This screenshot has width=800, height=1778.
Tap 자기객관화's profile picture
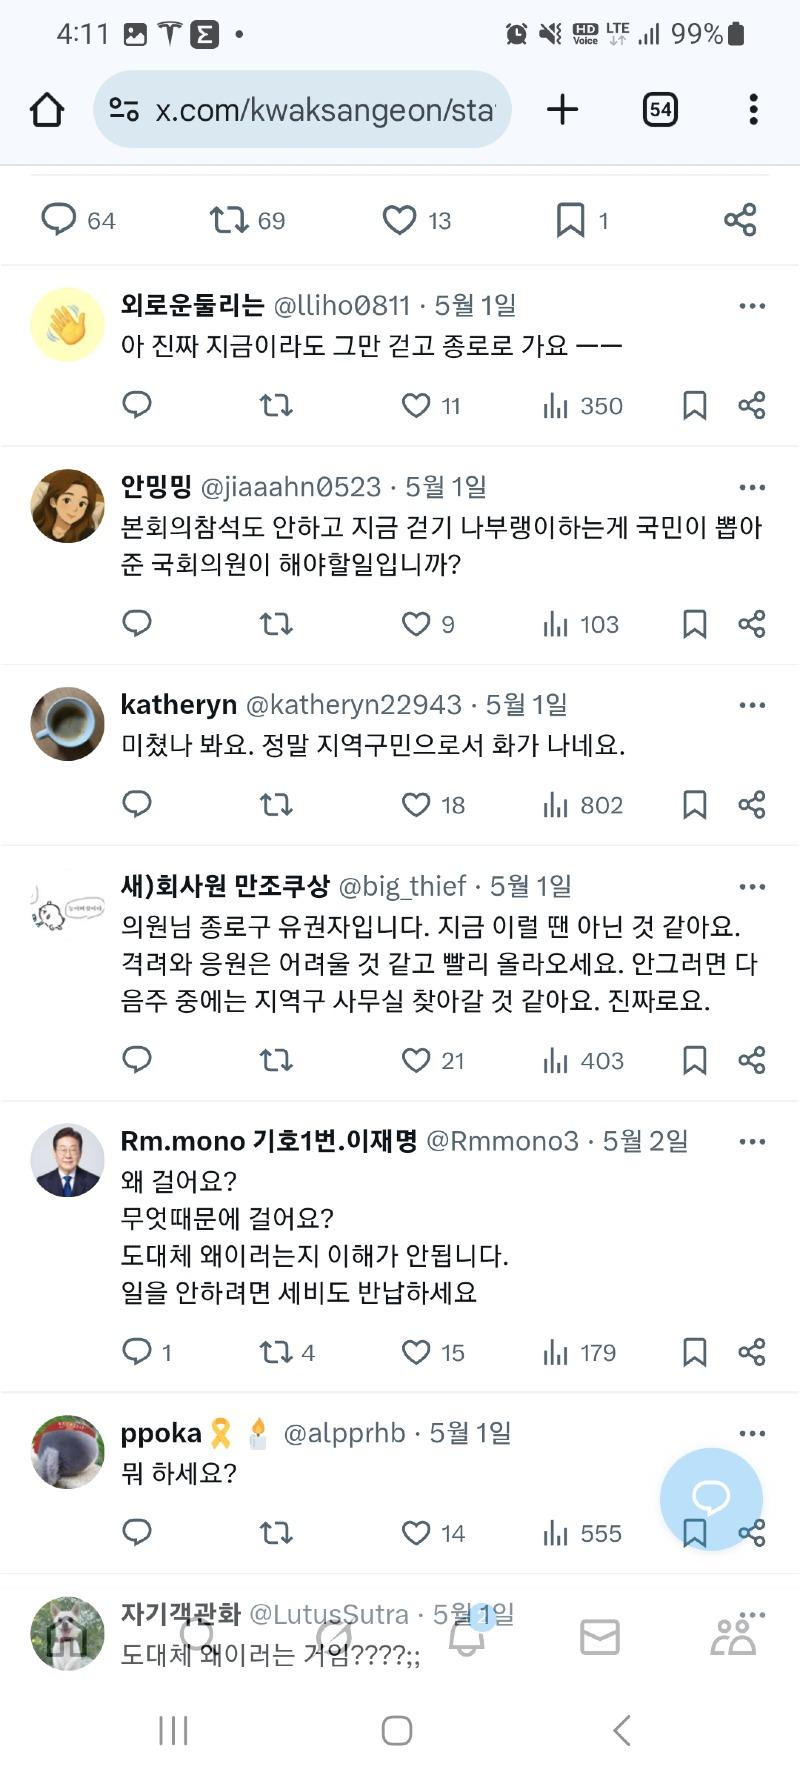click(x=67, y=1632)
